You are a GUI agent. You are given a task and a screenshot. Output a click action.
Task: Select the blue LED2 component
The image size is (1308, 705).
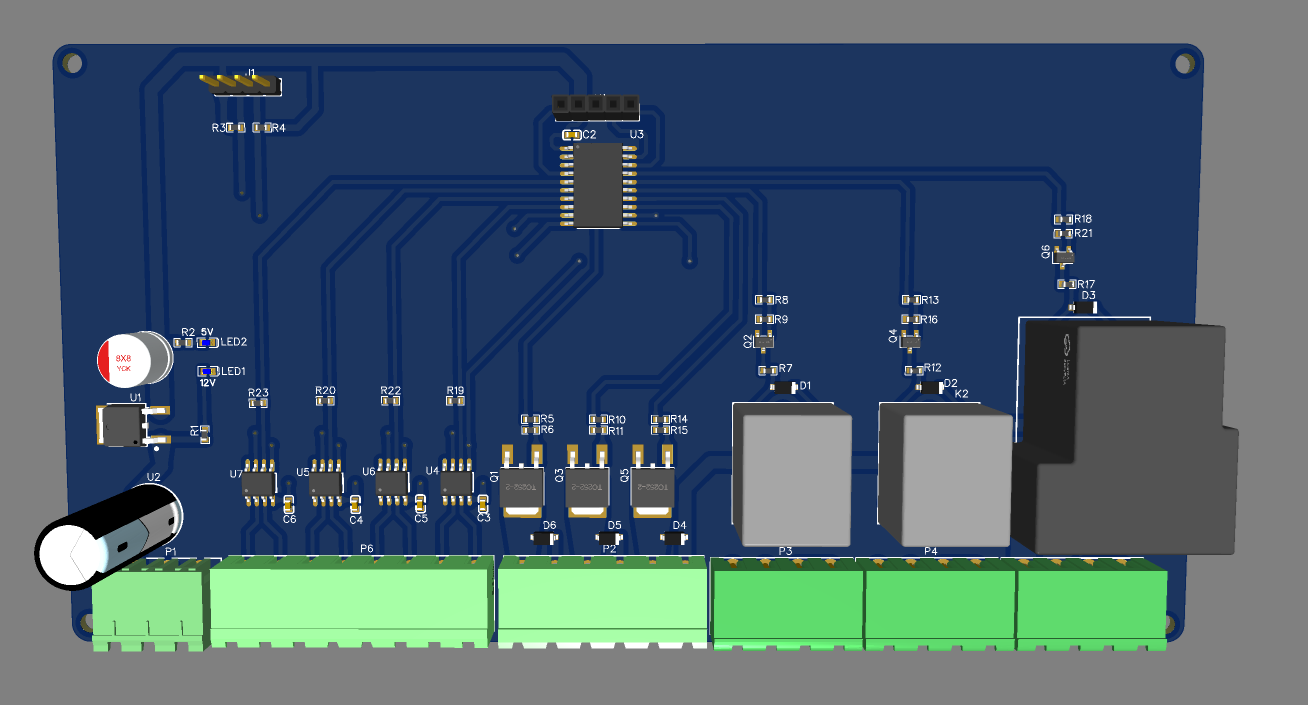pos(207,342)
